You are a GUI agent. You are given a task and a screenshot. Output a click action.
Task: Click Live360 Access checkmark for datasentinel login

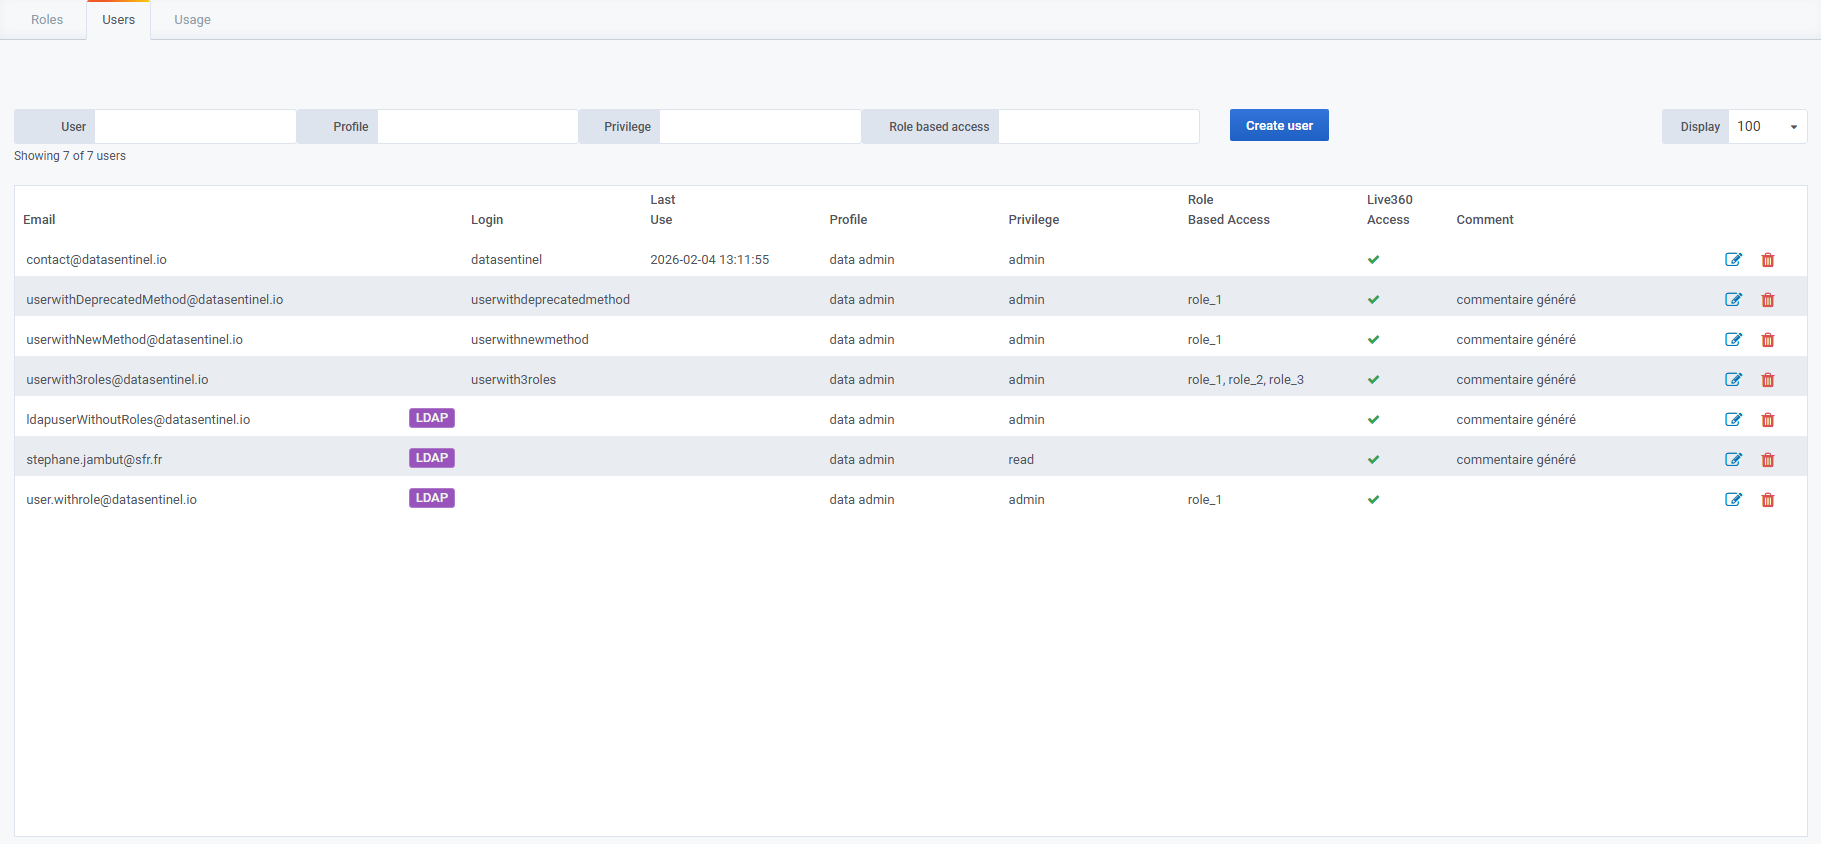[x=1373, y=260]
